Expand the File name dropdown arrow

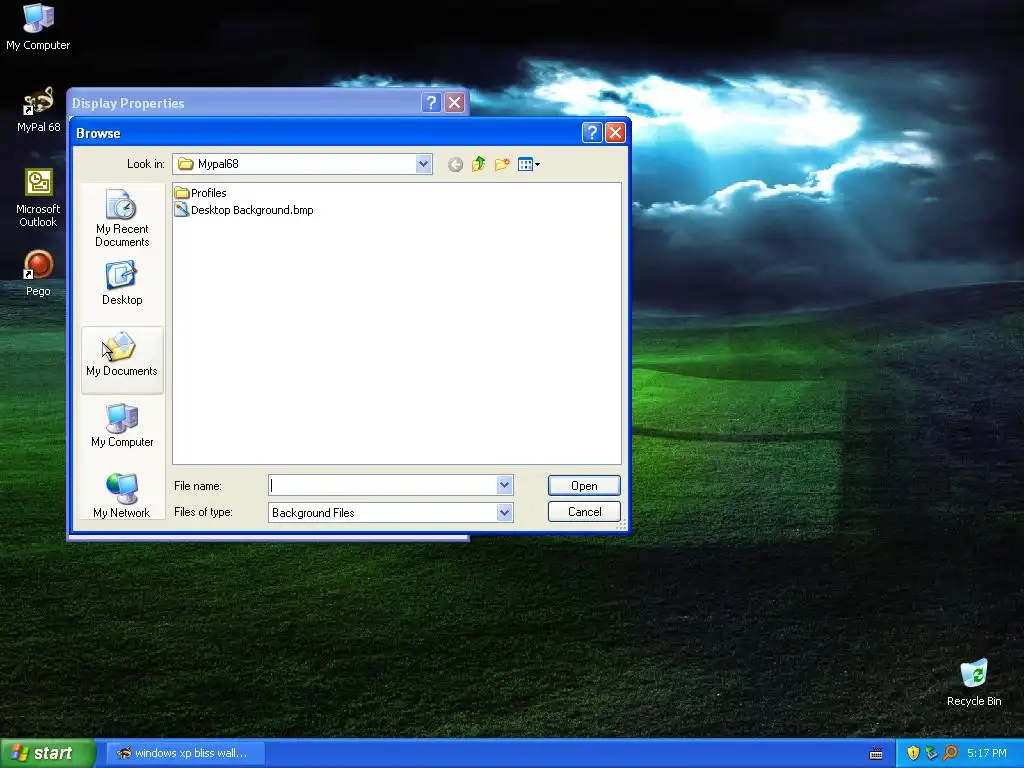(504, 485)
